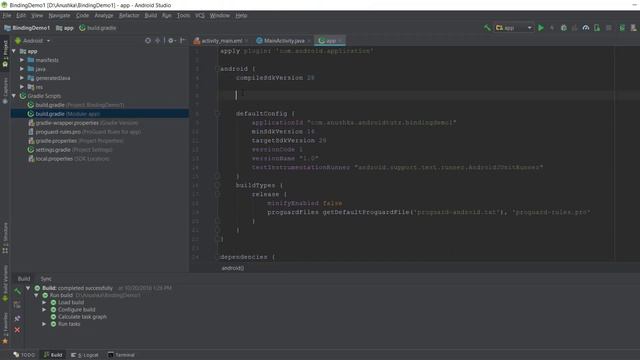Select build.gradle (Module: app) file
The width and height of the screenshot is (640, 360).
pyautogui.click(x=100, y=114)
